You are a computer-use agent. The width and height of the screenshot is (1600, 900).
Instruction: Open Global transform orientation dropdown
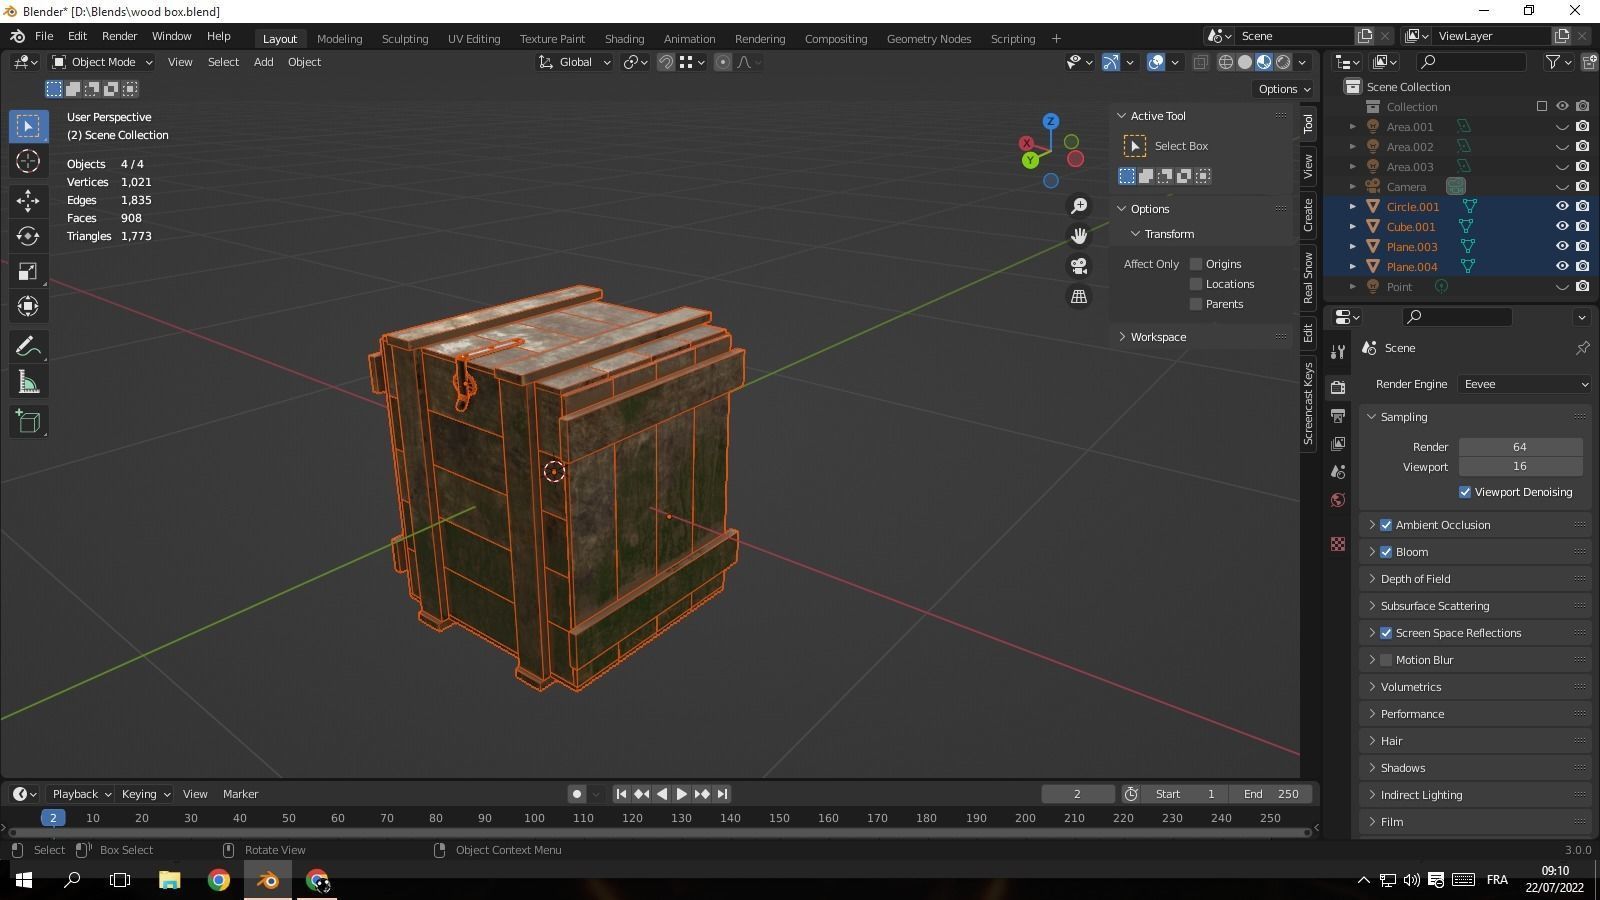(575, 62)
